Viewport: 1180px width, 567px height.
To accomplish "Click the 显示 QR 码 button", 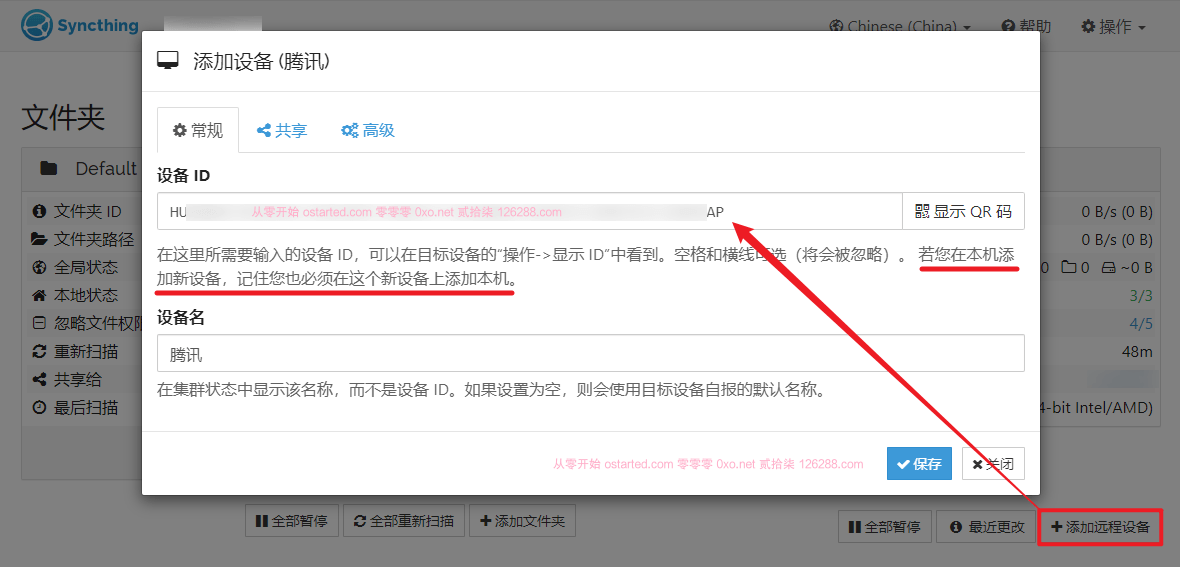I will (x=963, y=211).
